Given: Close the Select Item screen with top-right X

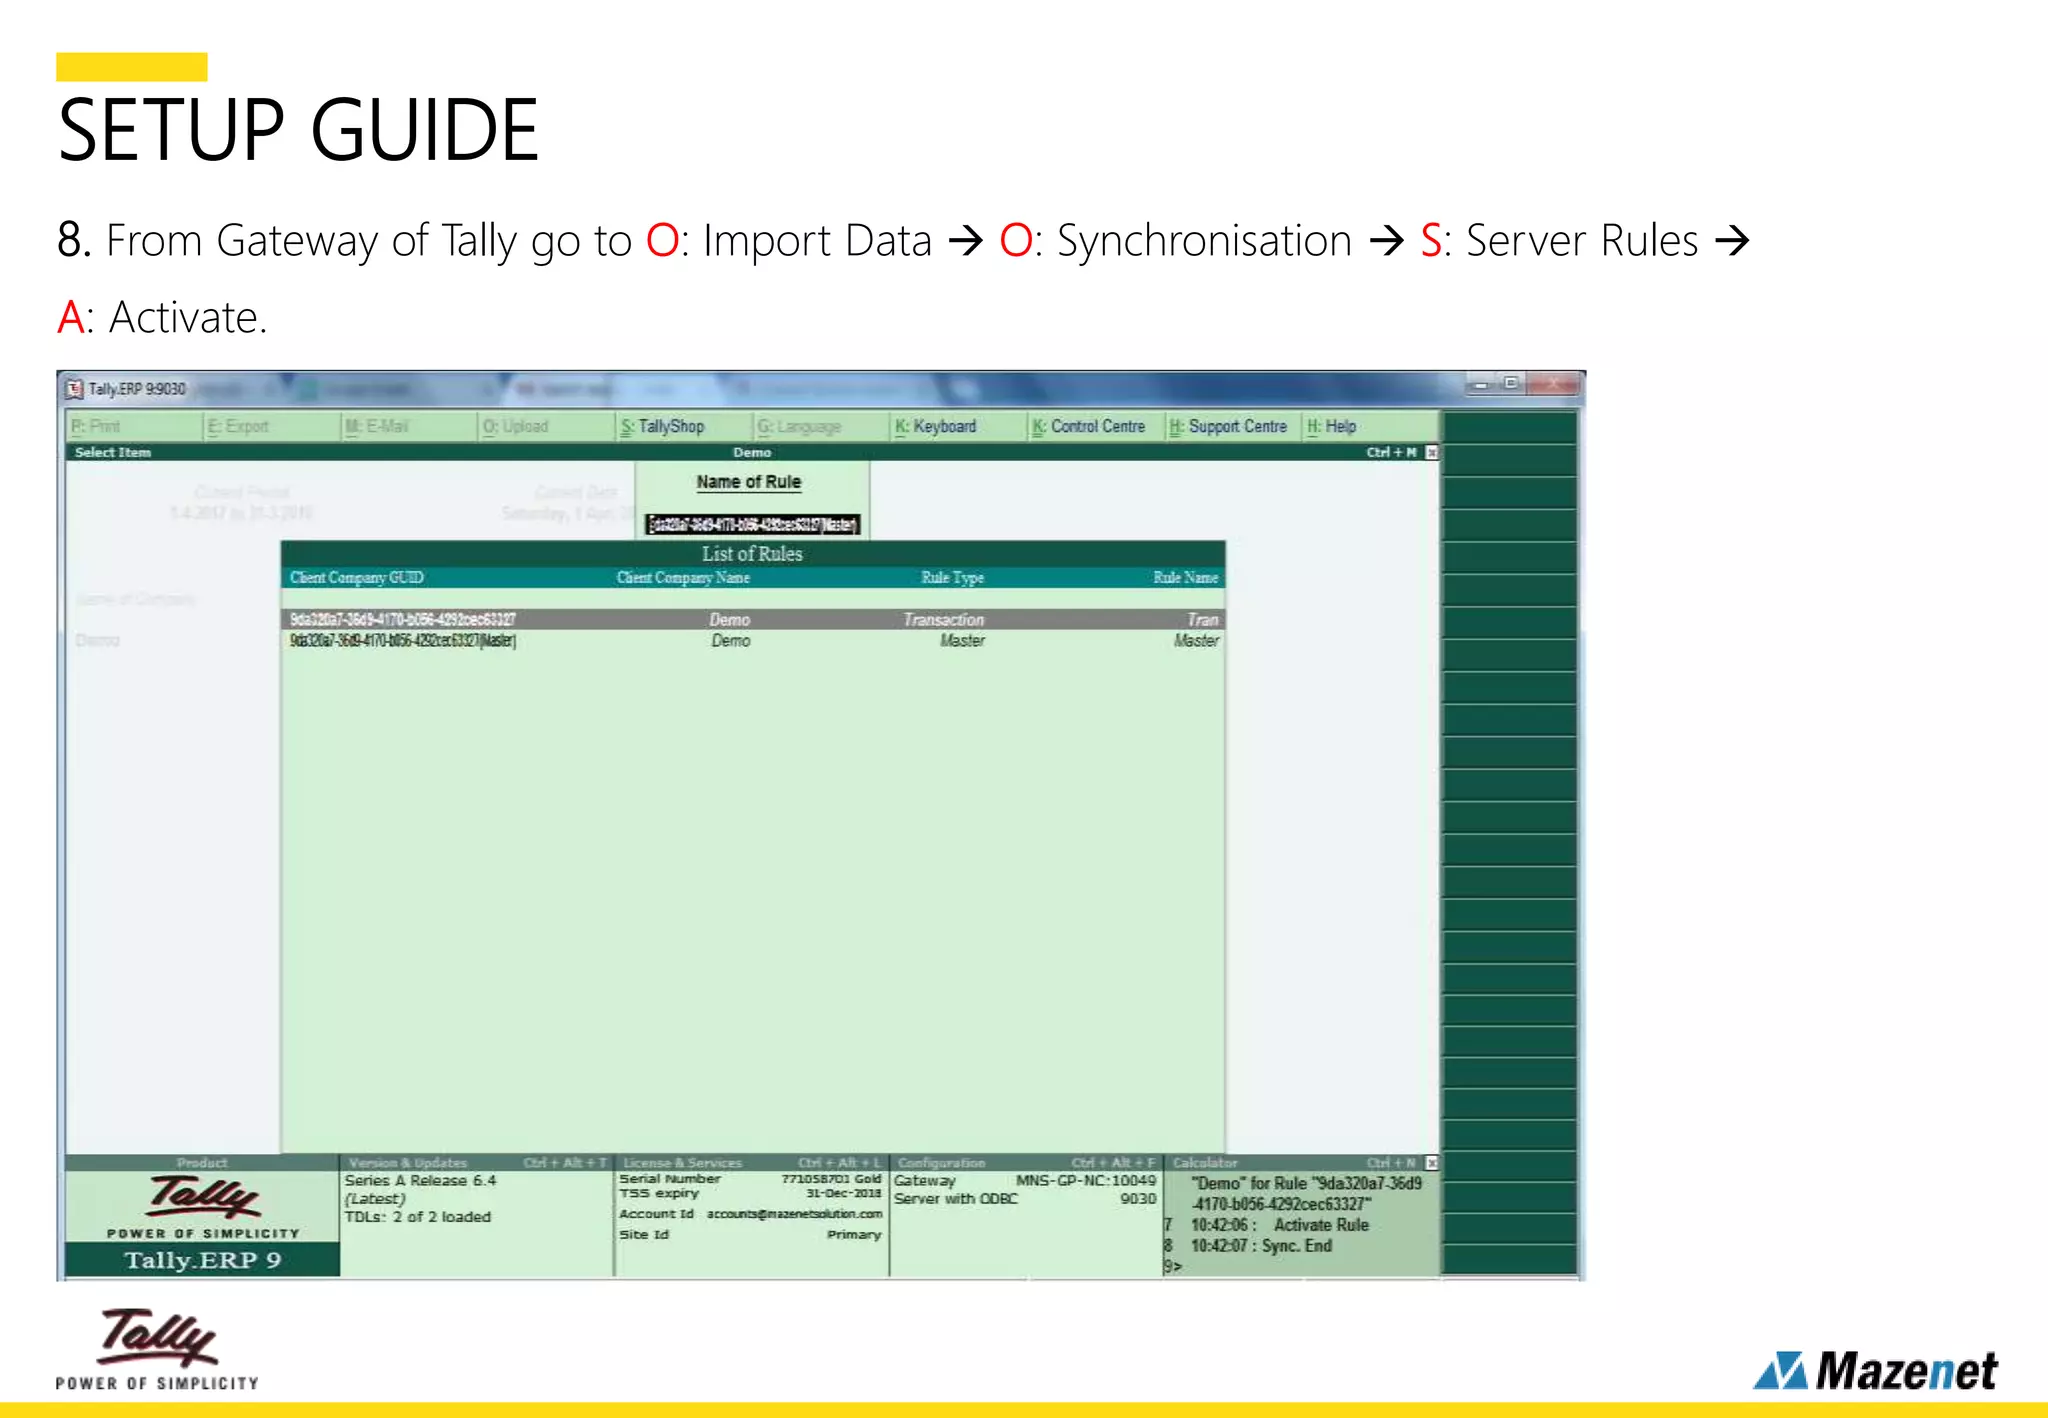Looking at the screenshot, I should (1431, 453).
